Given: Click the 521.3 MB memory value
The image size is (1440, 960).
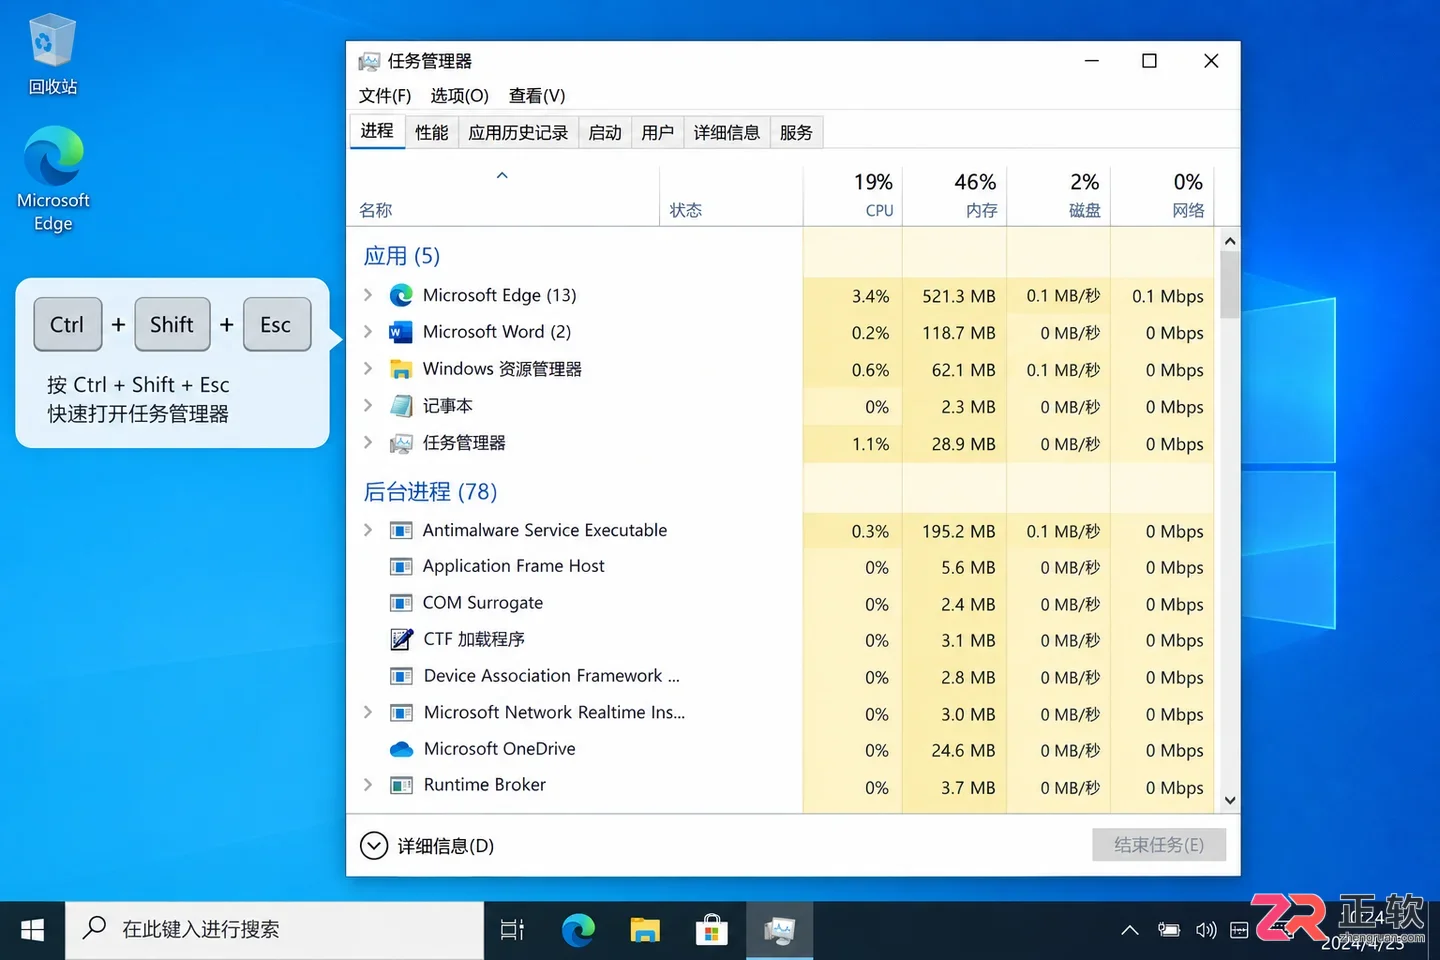Looking at the screenshot, I should [x=959, y=296].
